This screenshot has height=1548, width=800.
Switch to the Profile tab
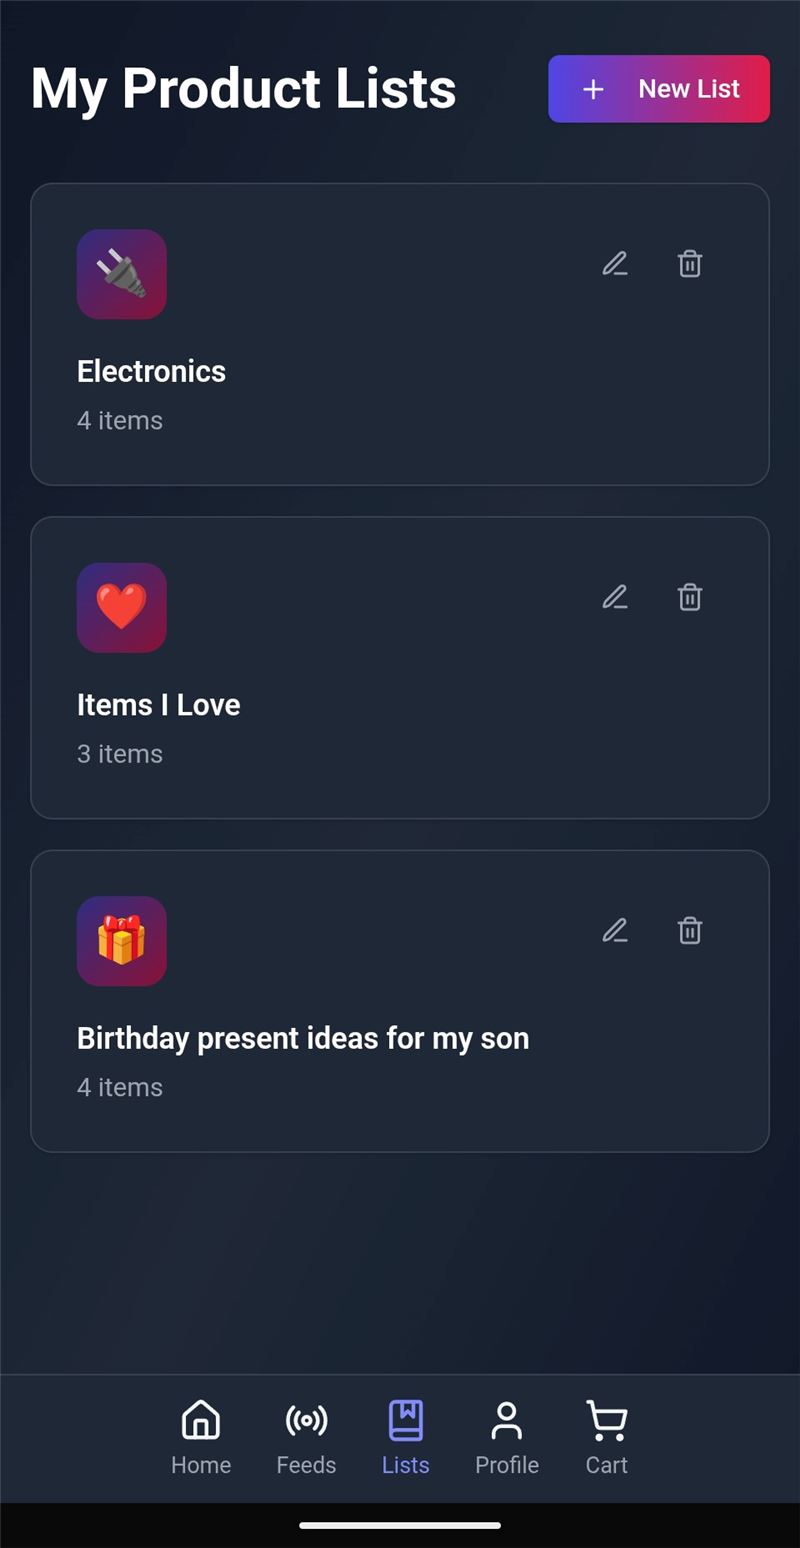tap(507, 1438)
